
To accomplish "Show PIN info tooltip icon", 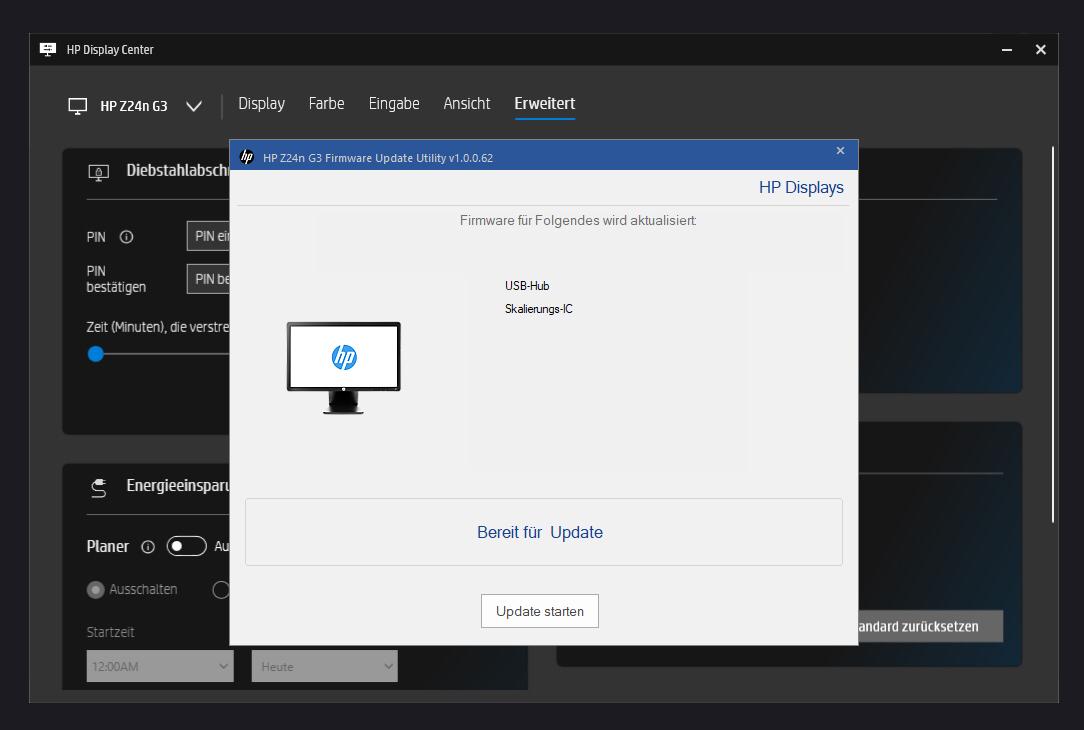I will point(127,237).
